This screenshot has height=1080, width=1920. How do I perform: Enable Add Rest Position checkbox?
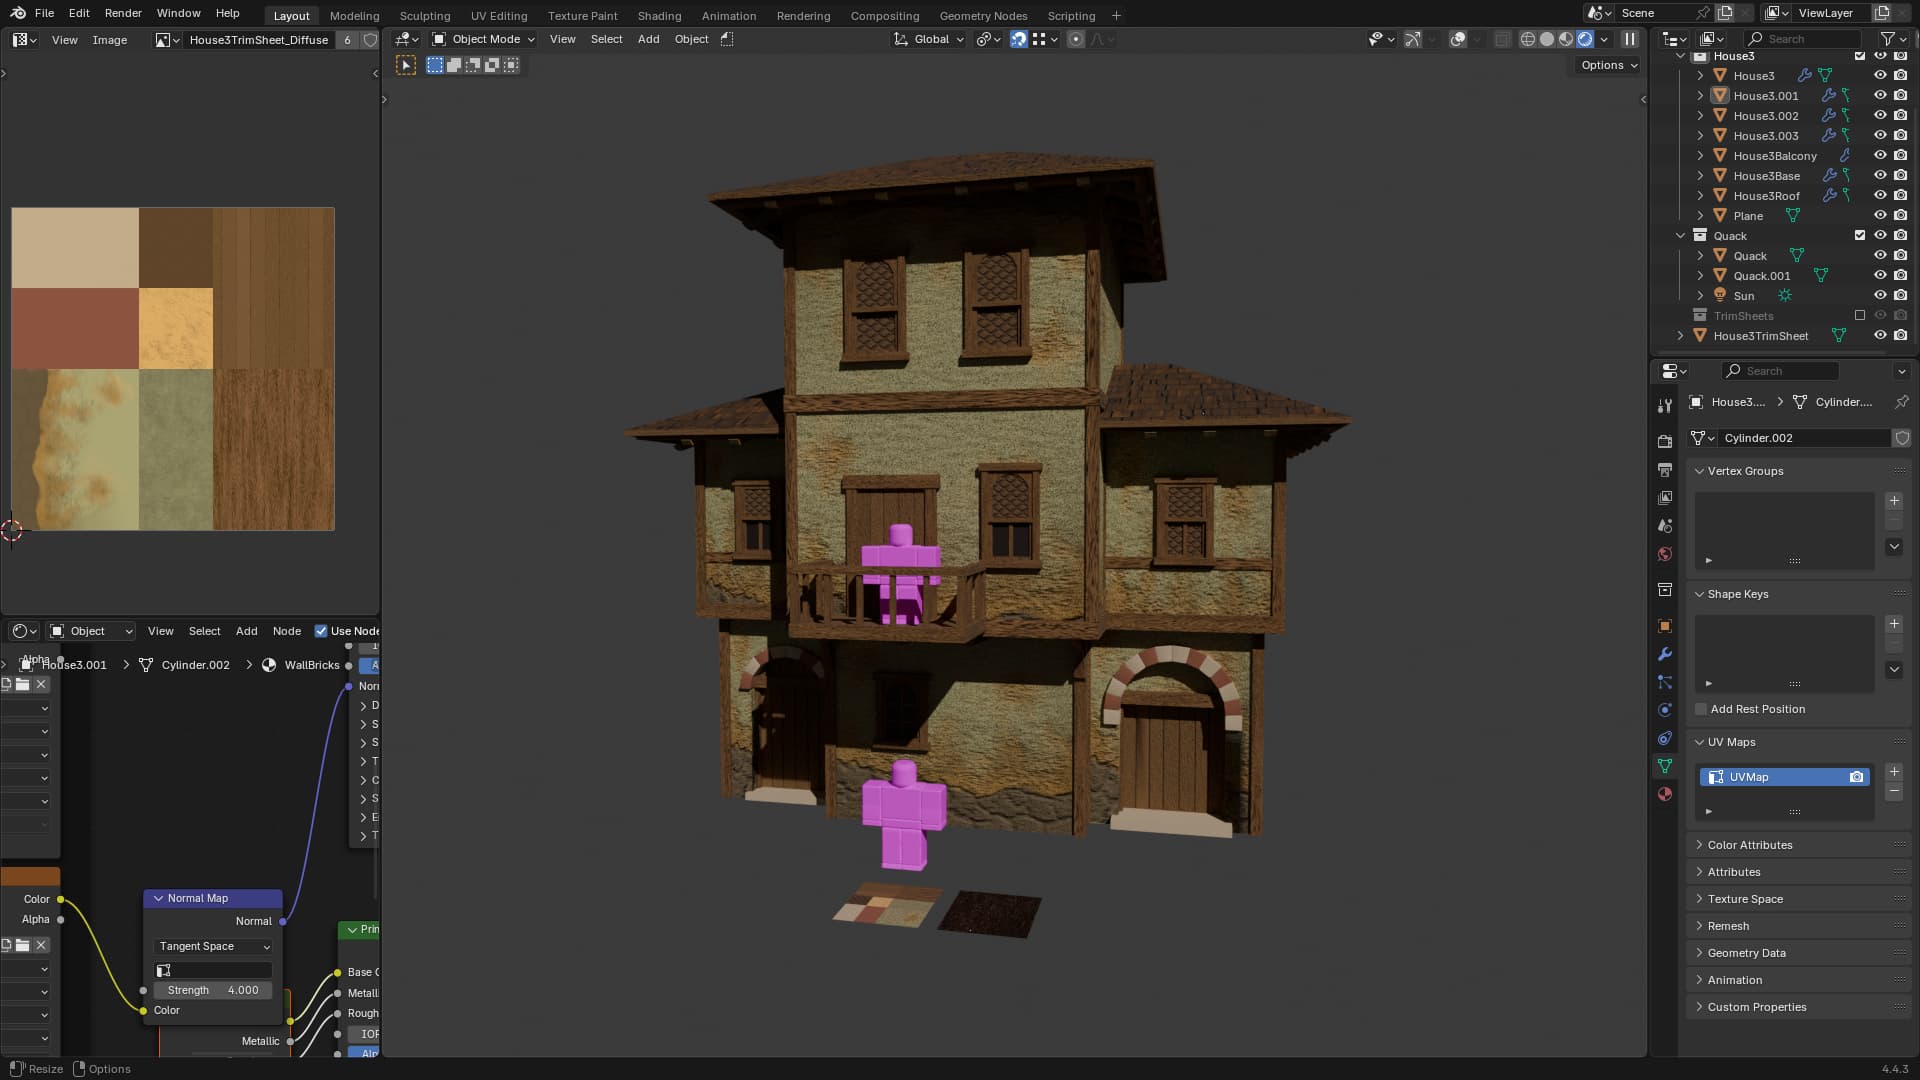pyautogui.click(x=1701, y=709)
